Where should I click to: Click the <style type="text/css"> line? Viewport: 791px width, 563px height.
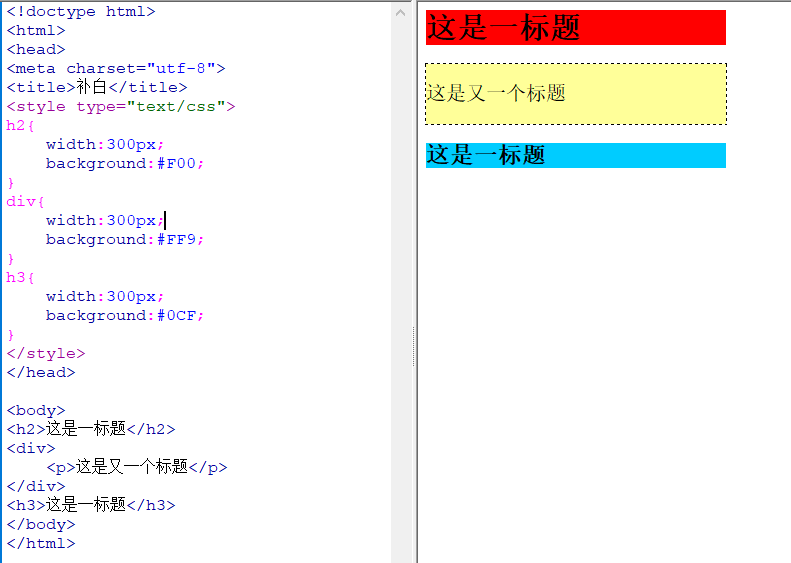click(121, 106)
